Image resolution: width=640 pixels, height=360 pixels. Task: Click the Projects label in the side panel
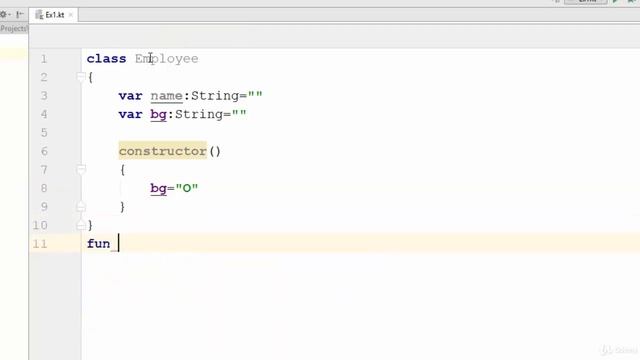pos(14,29)
